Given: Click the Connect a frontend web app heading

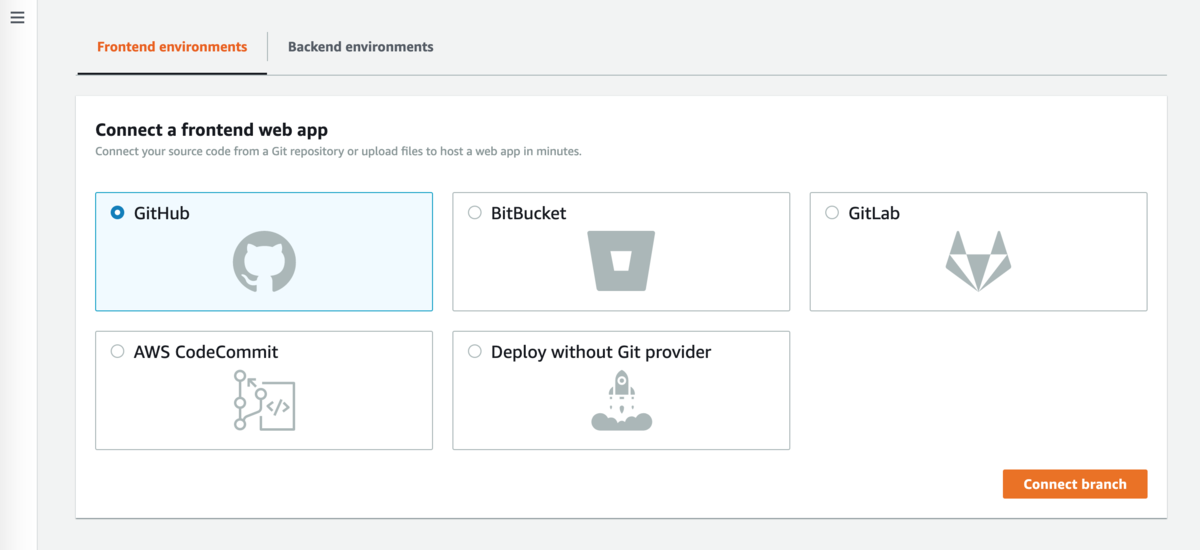Looking at the screenshot, I should [x=211, y=130].
